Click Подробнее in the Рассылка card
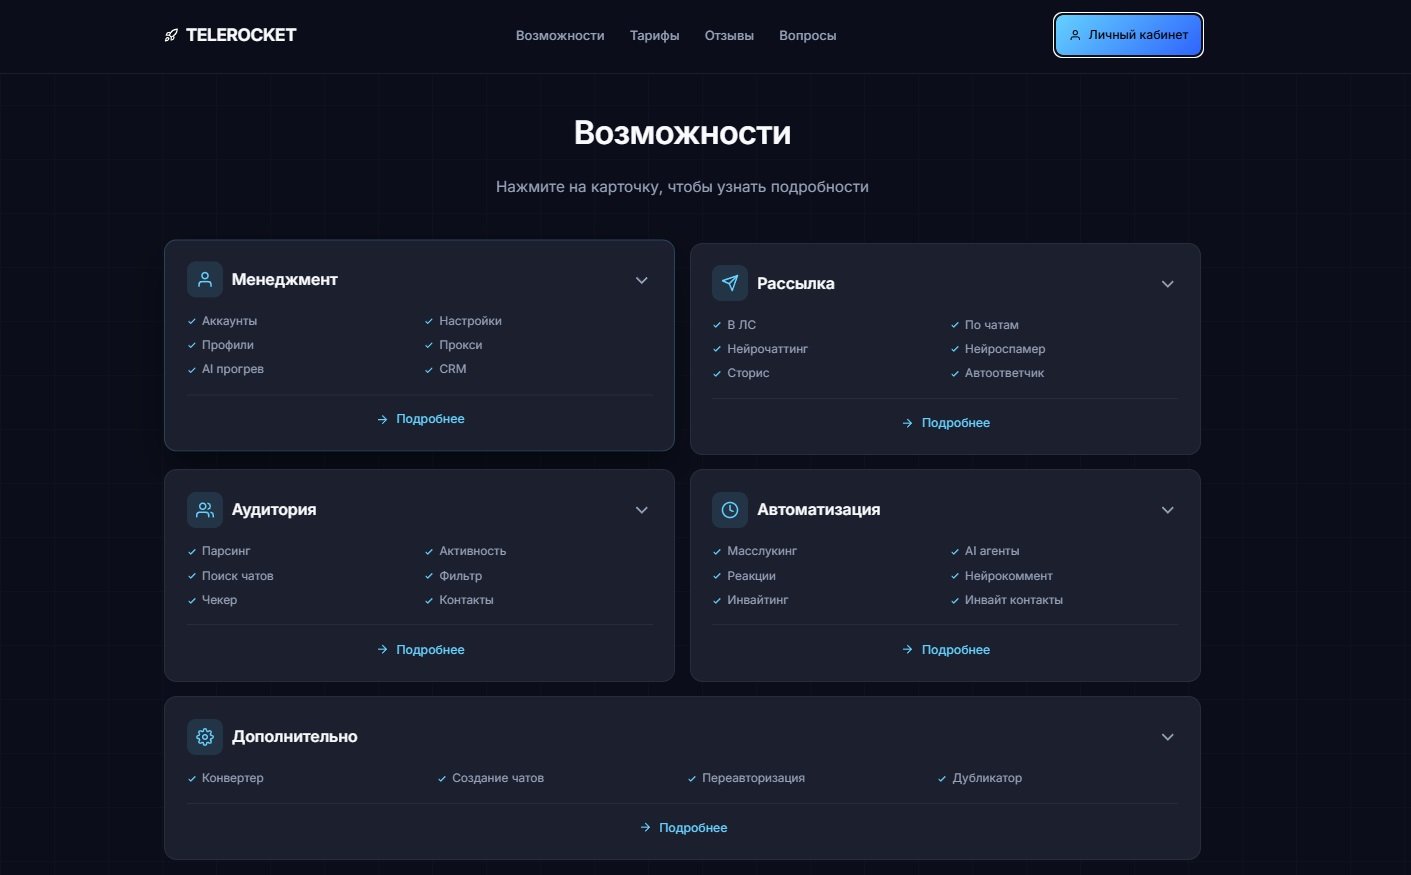 [x=946, y=423]
